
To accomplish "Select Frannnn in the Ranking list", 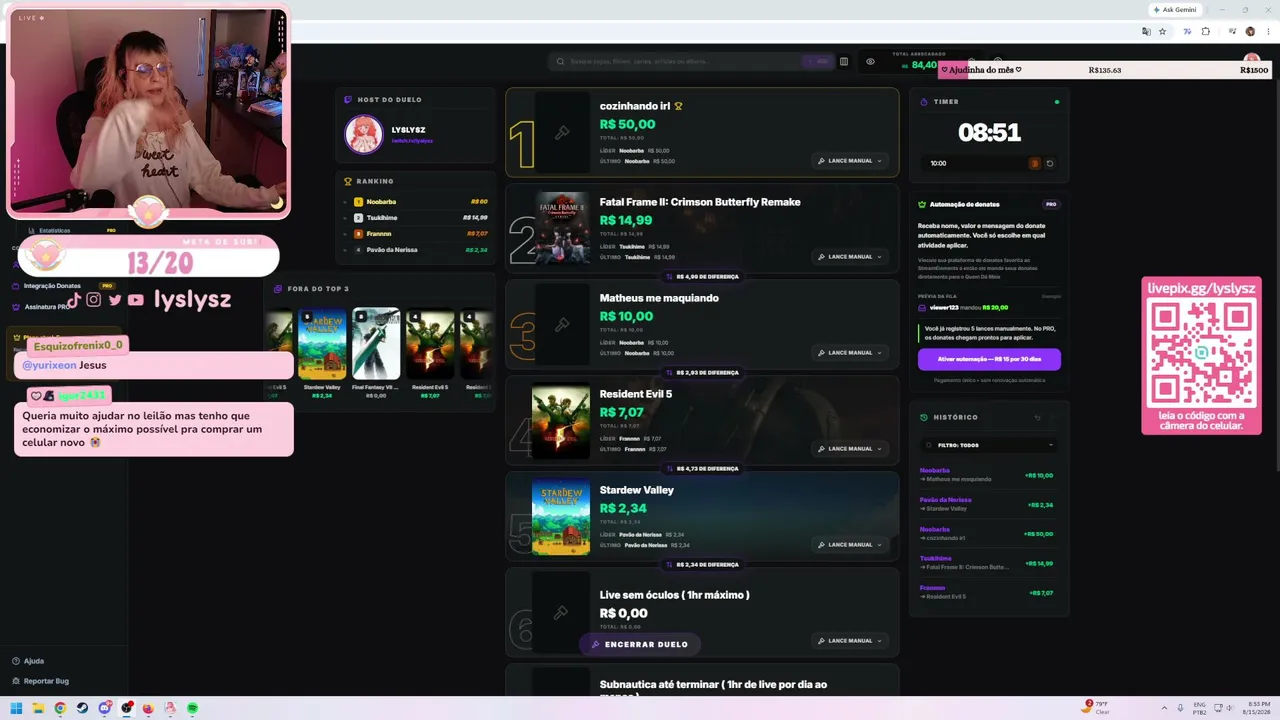I will [416, 234].
